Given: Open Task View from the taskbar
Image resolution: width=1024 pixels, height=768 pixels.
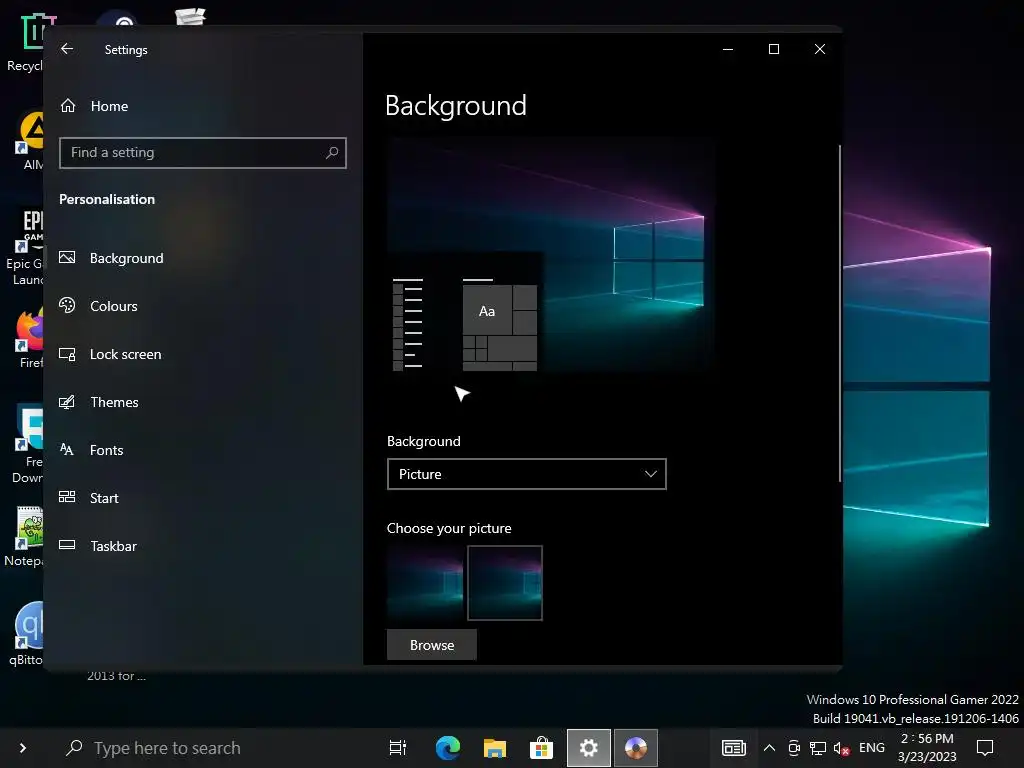Looking at the screenshot, I should coord(397,748).
